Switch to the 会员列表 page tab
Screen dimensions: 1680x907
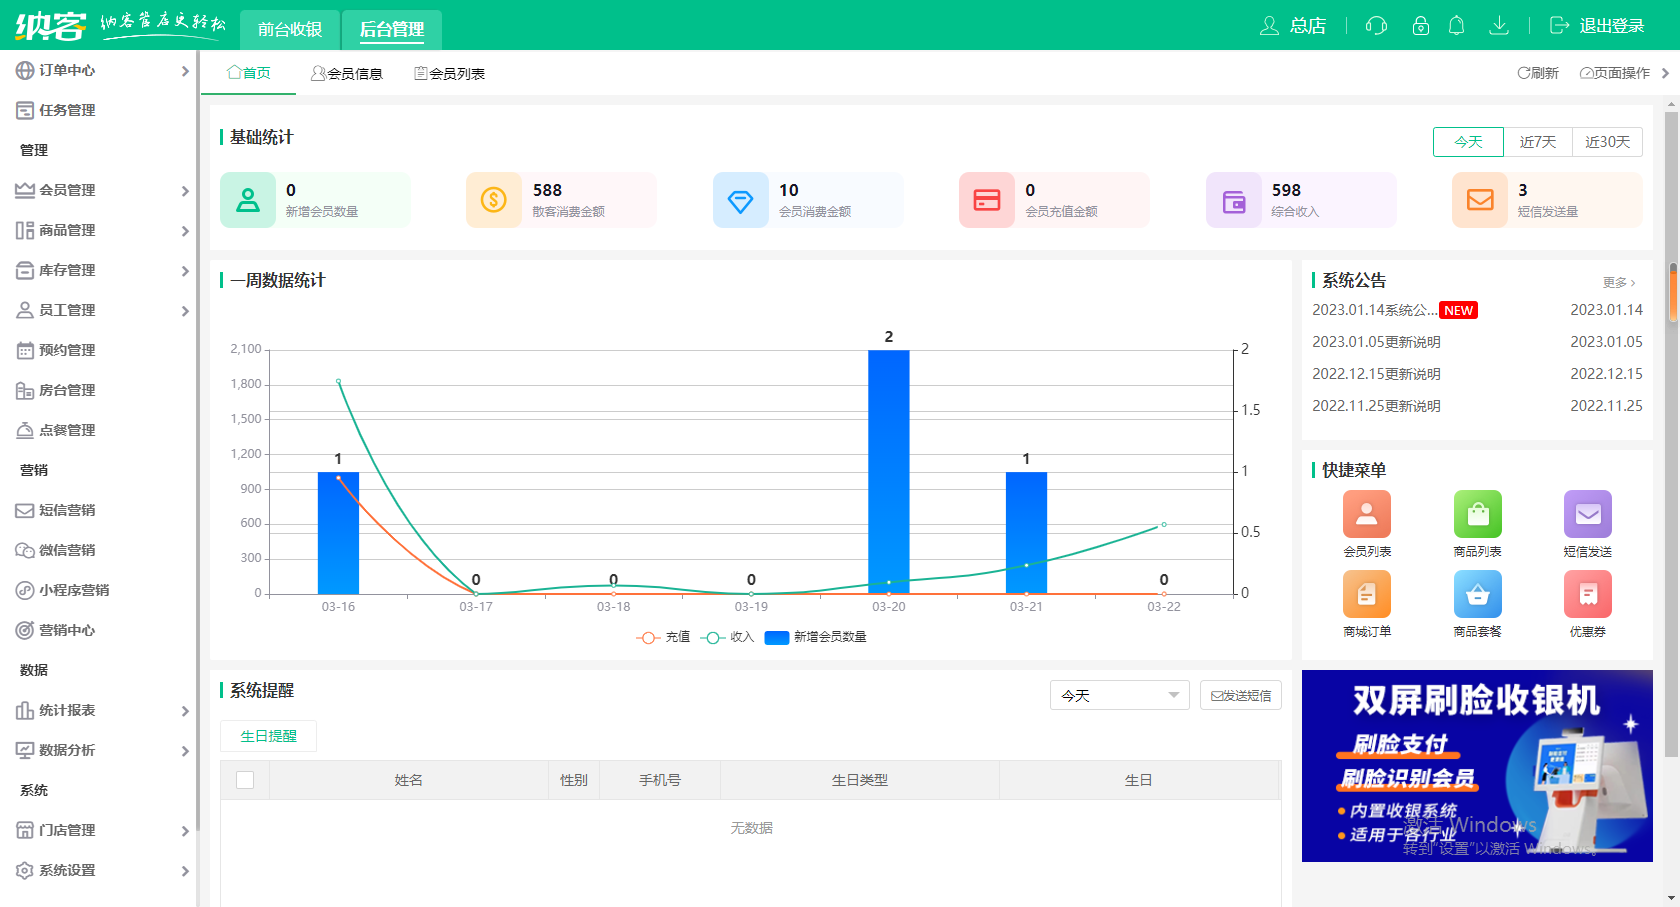pyautogui.click(x=450, y=74)
